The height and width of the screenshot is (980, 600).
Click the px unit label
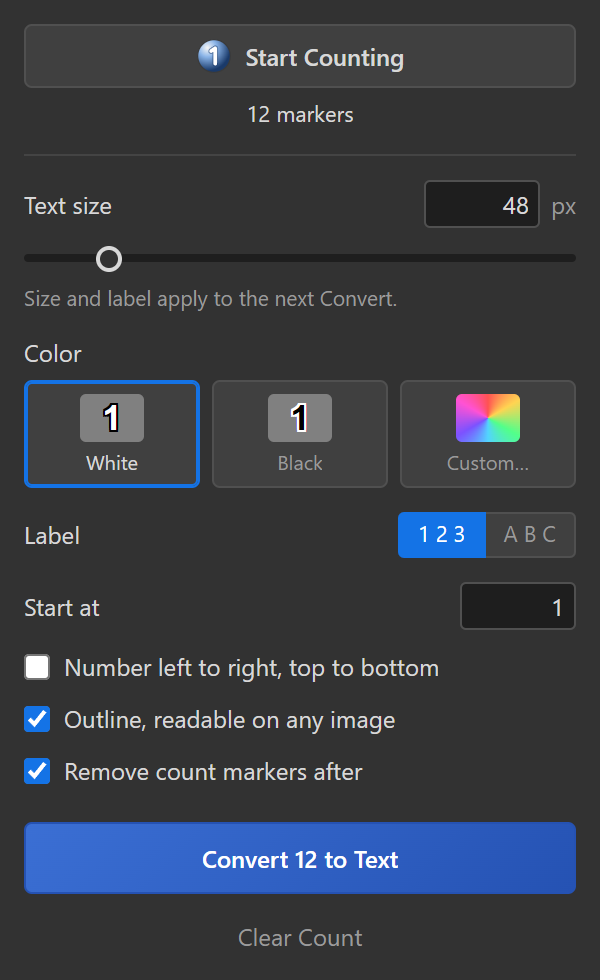563,207
